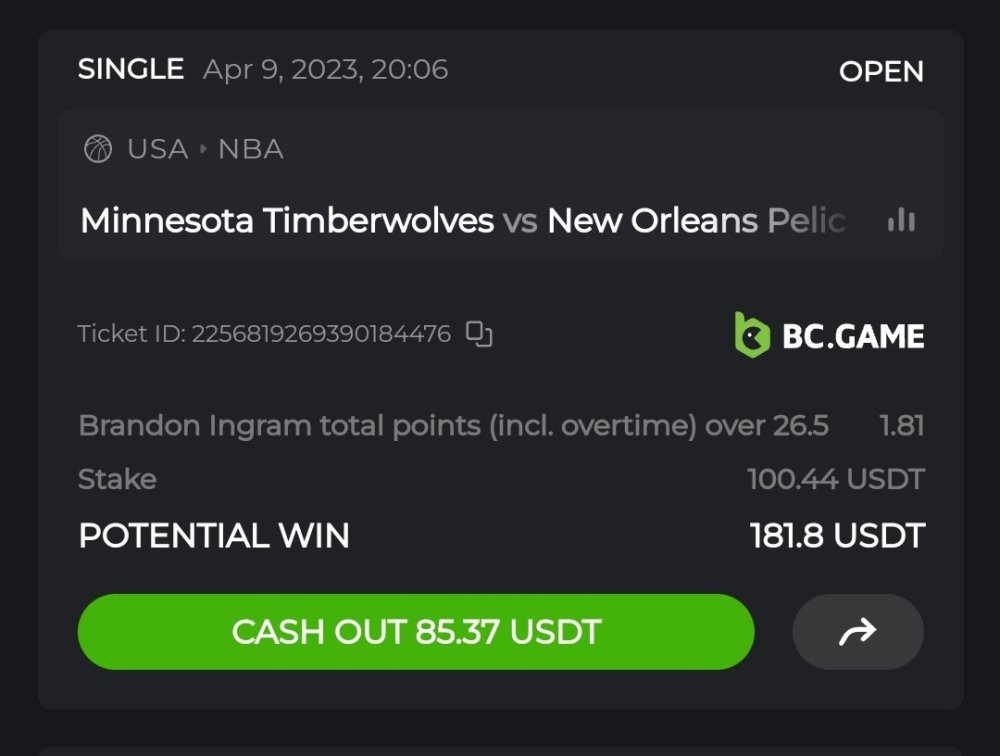This screenshot has width=1000, height=756.
Task: Click the basketball sport icon
Action: coord(98,150)
